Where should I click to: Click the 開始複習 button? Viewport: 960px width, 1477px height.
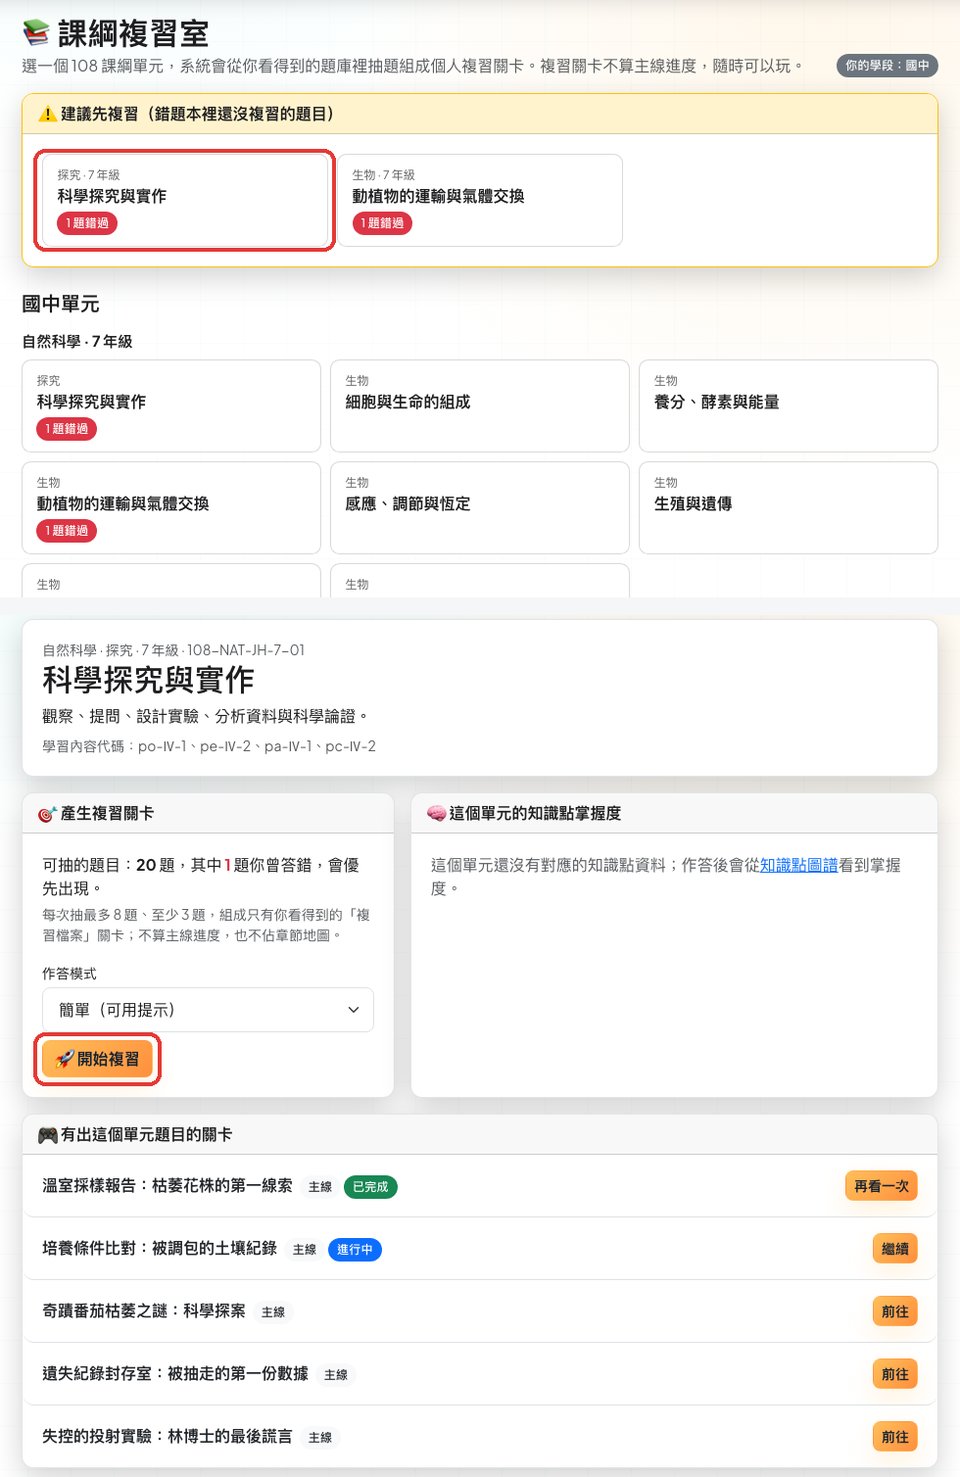coord(98,1059)
